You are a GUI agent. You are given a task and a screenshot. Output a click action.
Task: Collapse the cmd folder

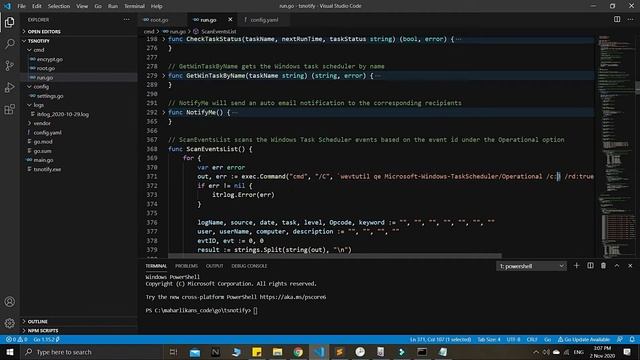coord(39,50)
